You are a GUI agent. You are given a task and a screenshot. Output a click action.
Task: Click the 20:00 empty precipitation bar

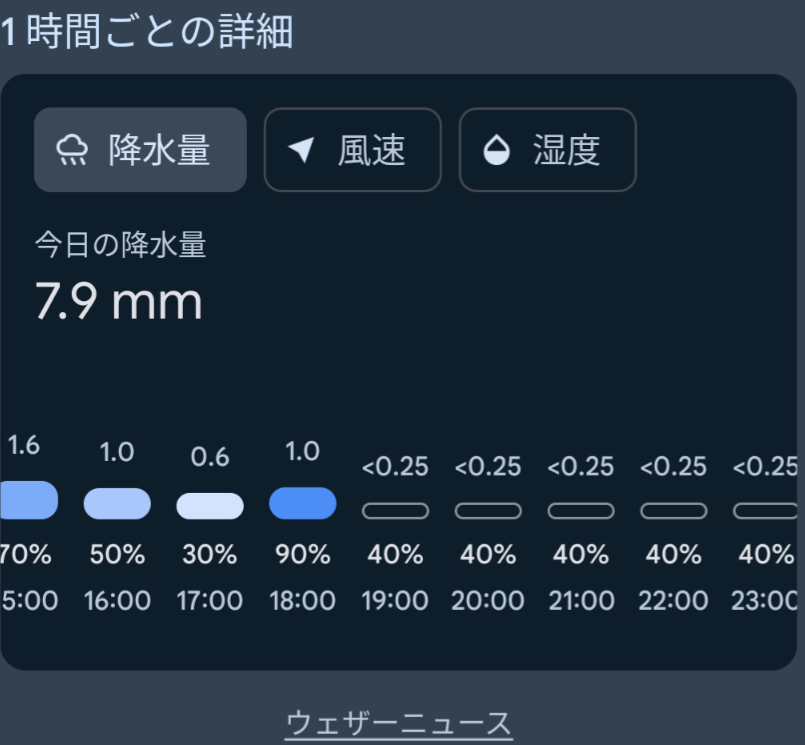(x=488, y=511)
